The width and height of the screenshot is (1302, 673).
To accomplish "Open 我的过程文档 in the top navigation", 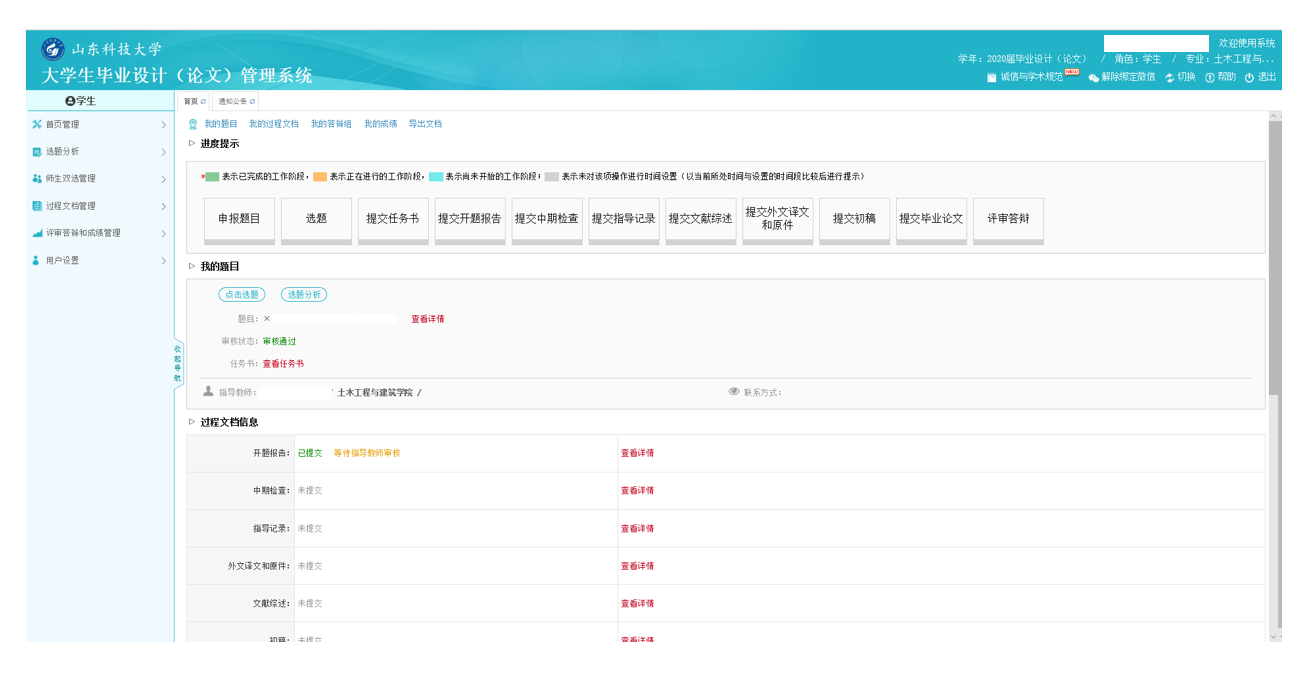I will pyautogui.click(x=273, y=124).
